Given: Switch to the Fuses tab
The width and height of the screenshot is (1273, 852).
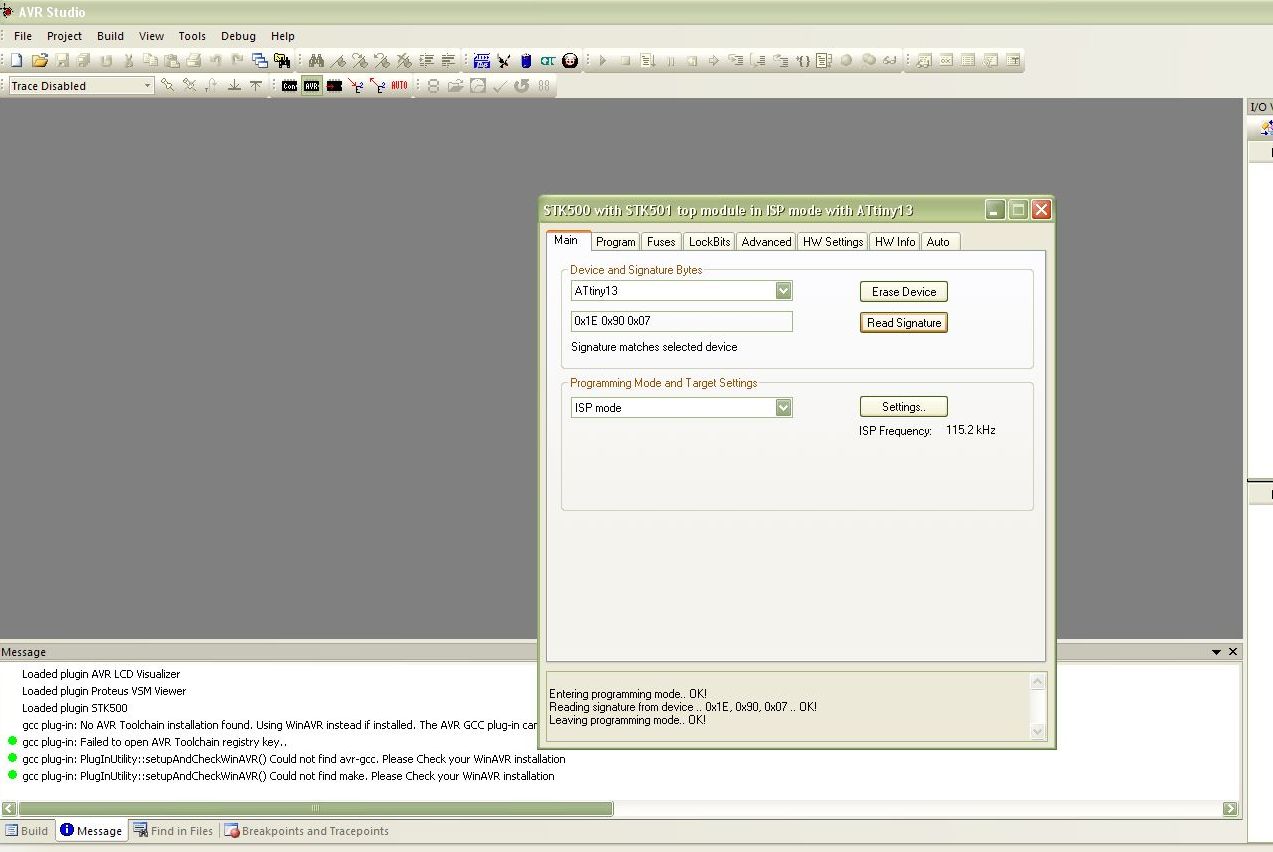Looking at the screenshot, I should click(661, 242).
